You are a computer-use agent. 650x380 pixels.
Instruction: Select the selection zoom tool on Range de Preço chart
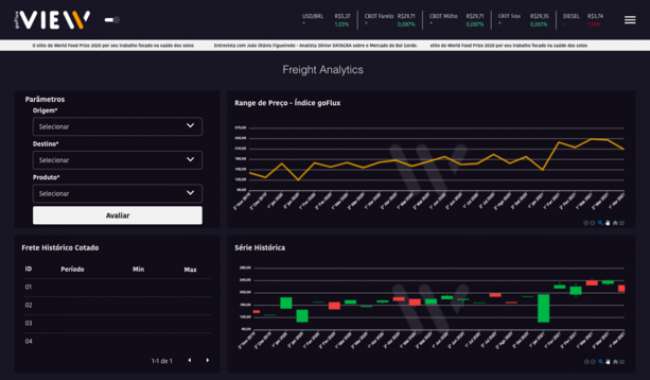600,223
